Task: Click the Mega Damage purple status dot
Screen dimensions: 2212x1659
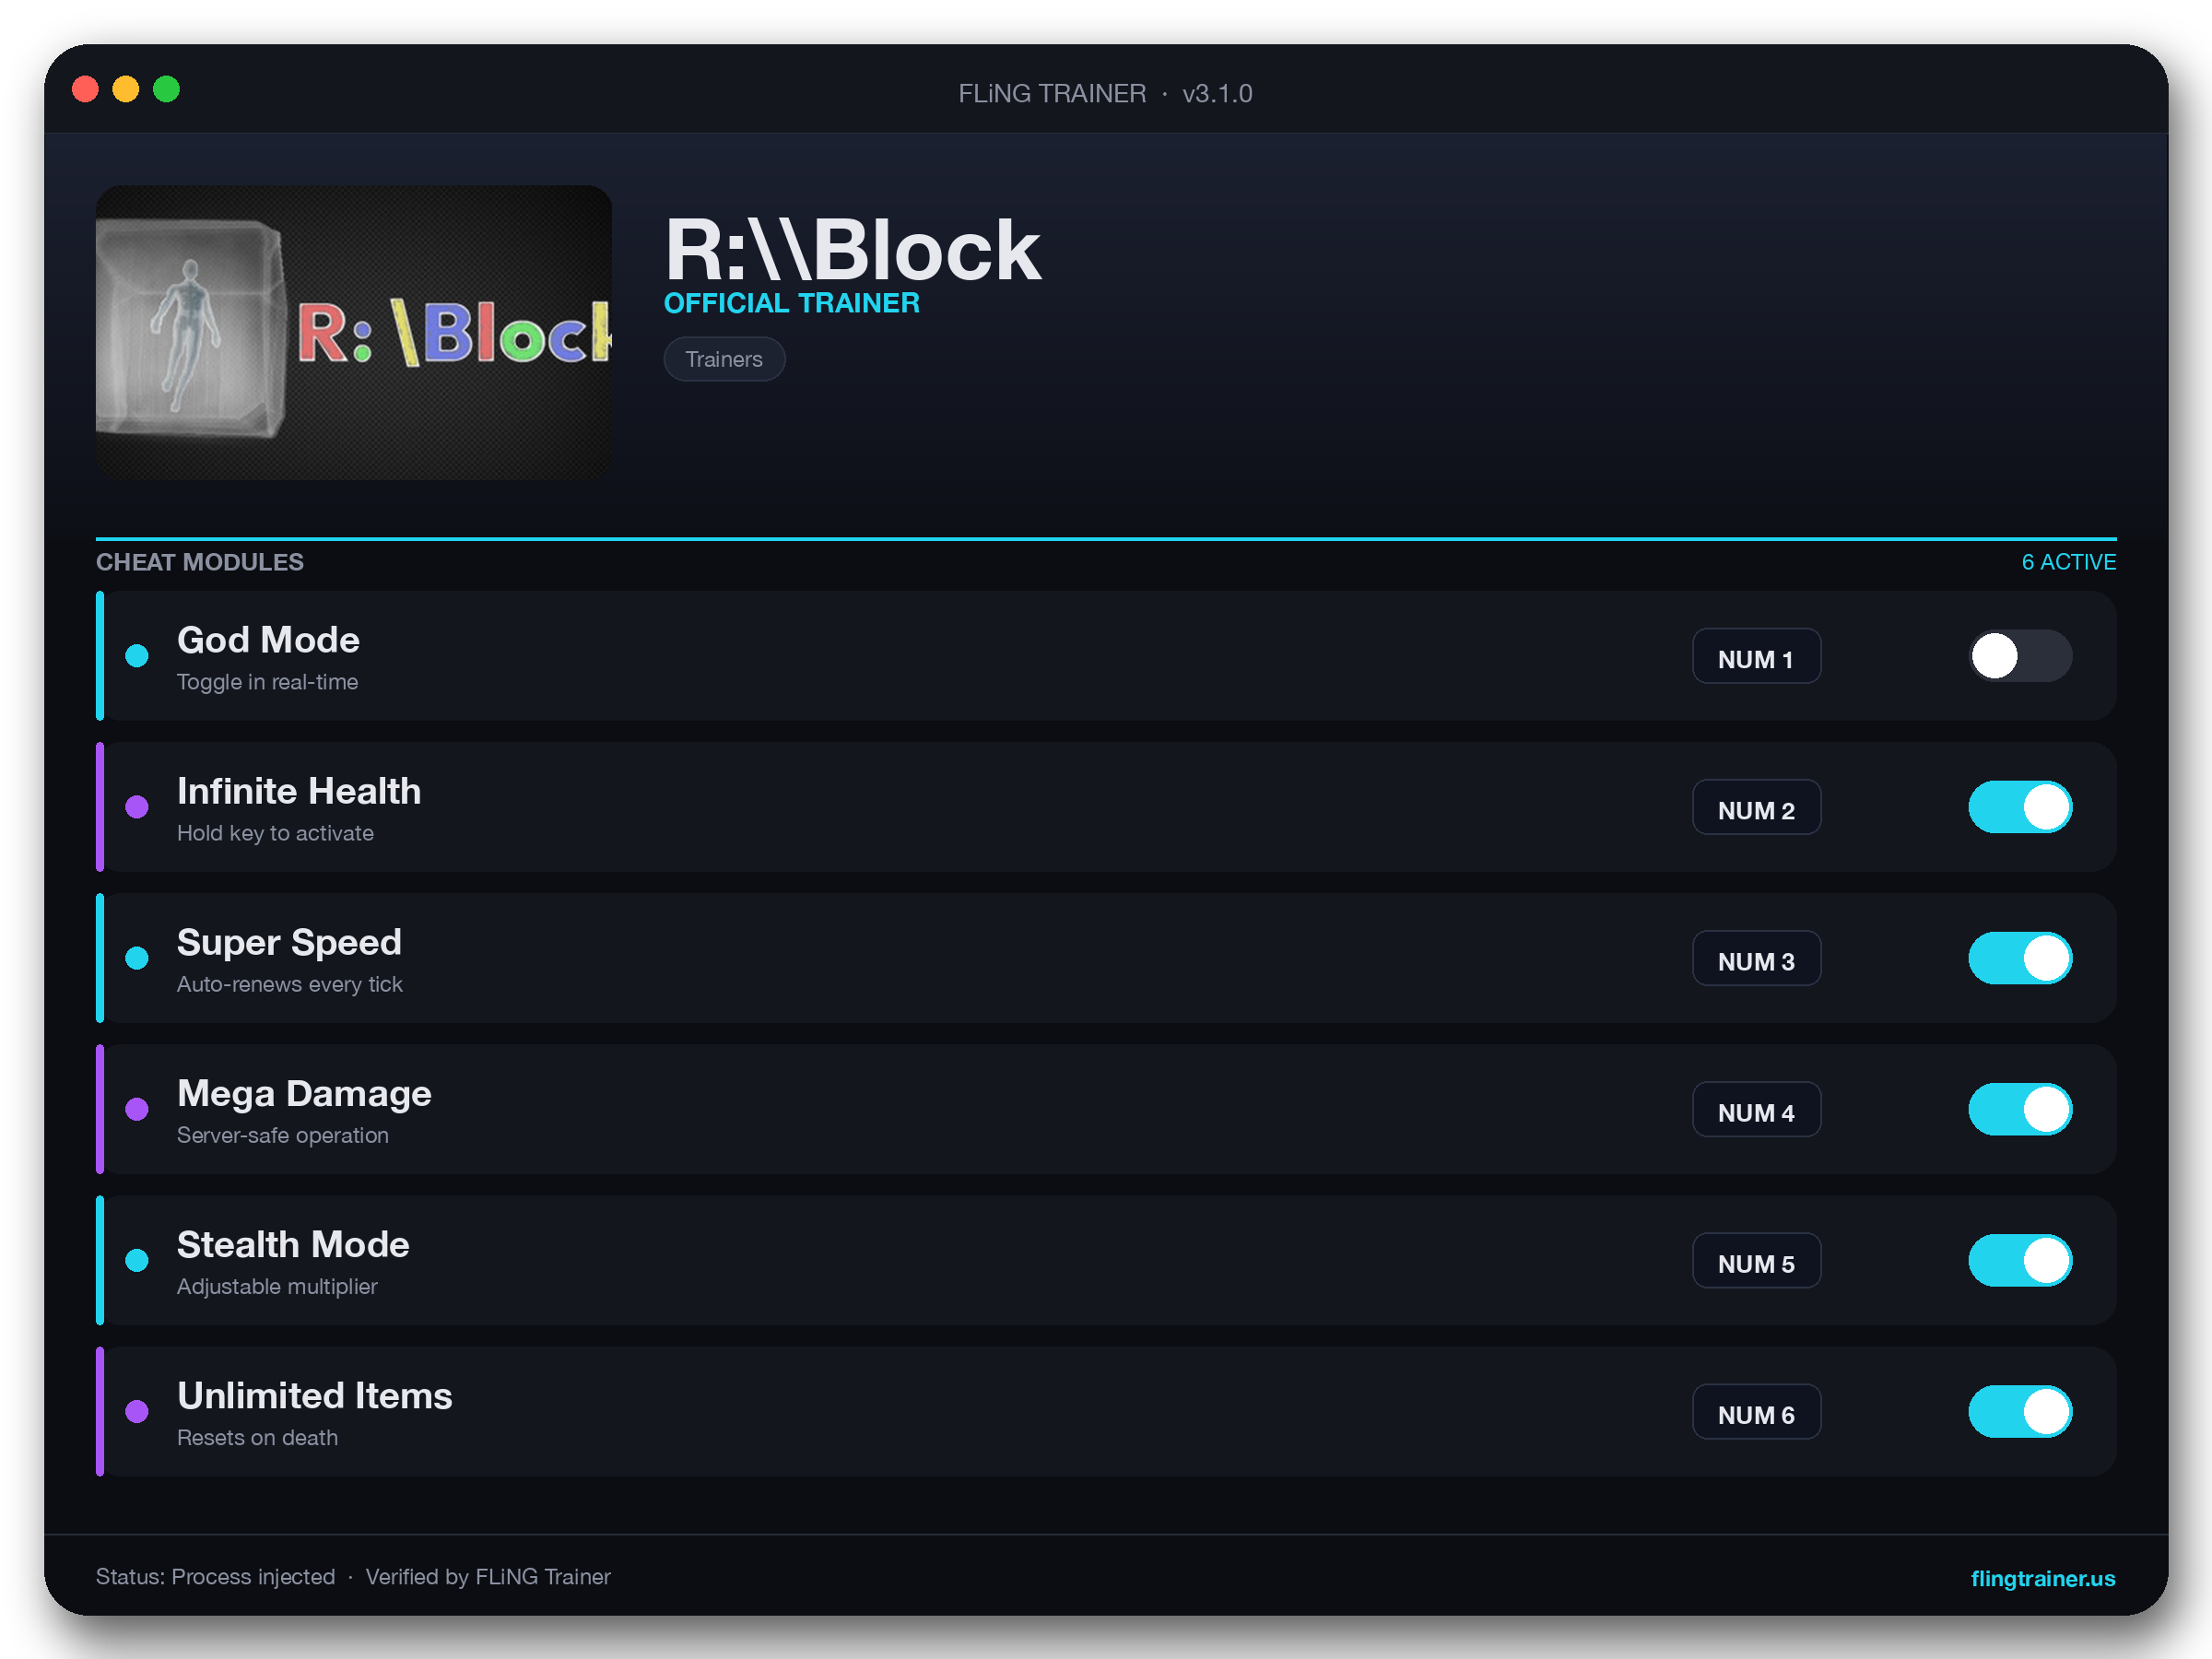Action: [x=137, y=1109]
